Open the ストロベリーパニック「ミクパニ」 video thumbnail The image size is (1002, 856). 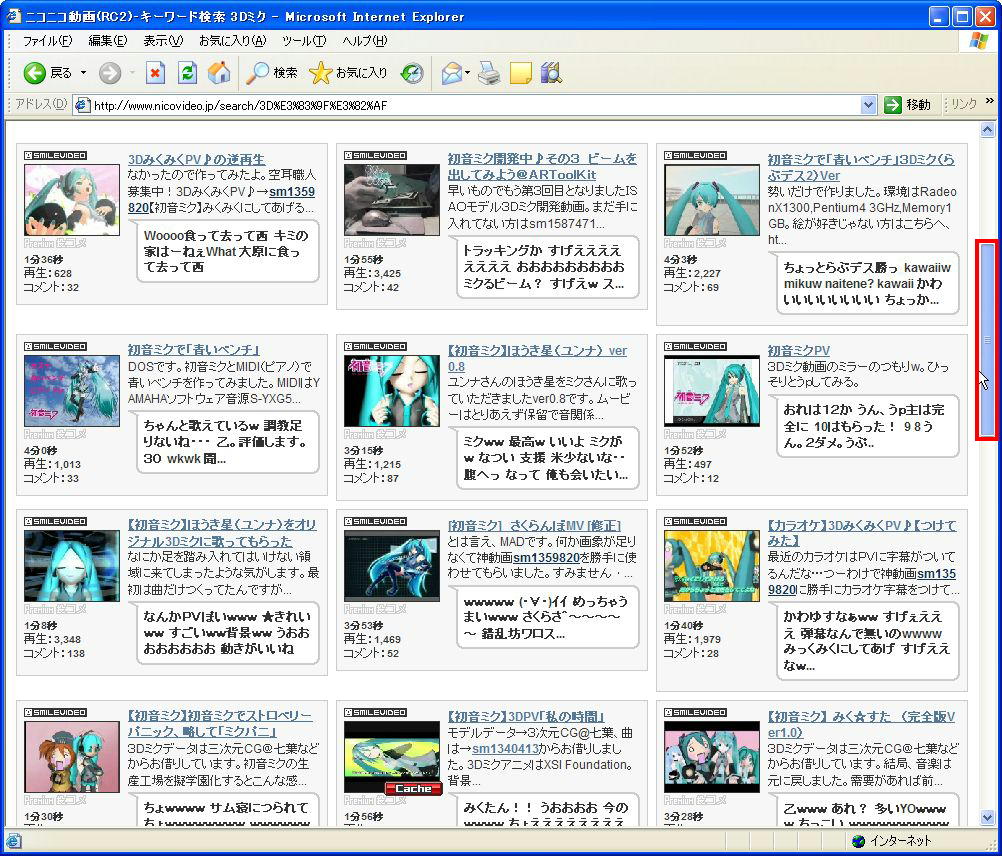pyautogui.click(x=72, y=757)
